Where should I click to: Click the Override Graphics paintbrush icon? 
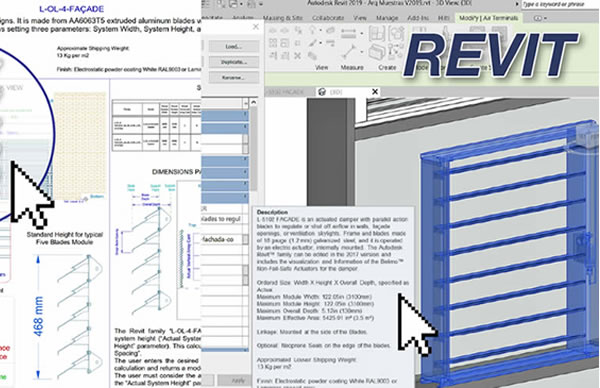click(x=313, y=43)
